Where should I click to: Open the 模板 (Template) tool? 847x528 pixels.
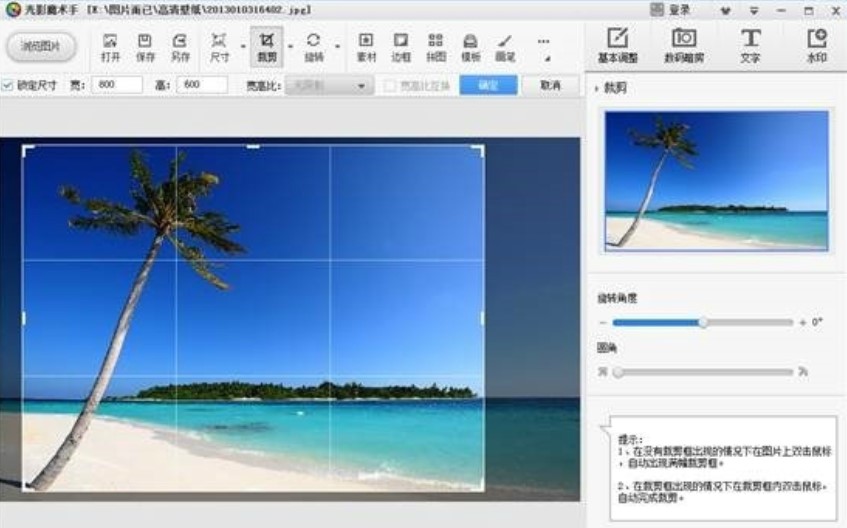[x=470, y=46]
